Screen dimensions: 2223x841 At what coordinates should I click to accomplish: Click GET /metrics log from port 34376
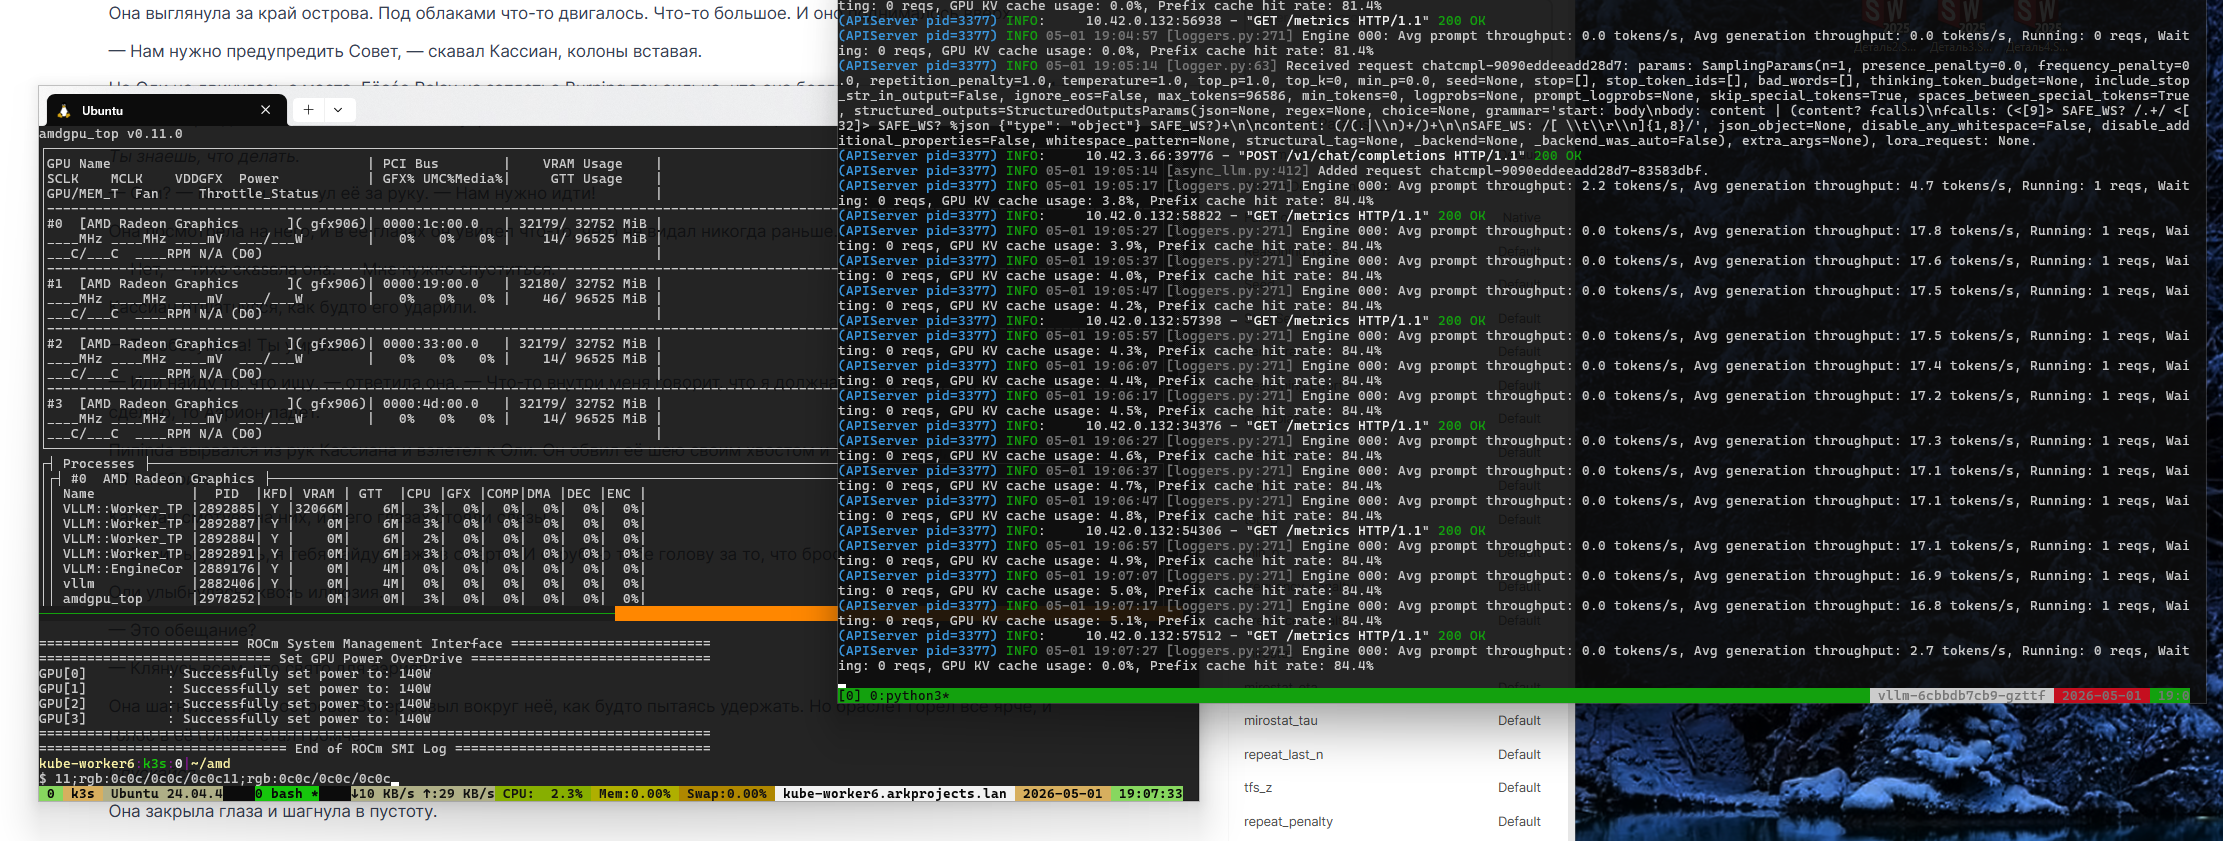tap(1162, 426)
